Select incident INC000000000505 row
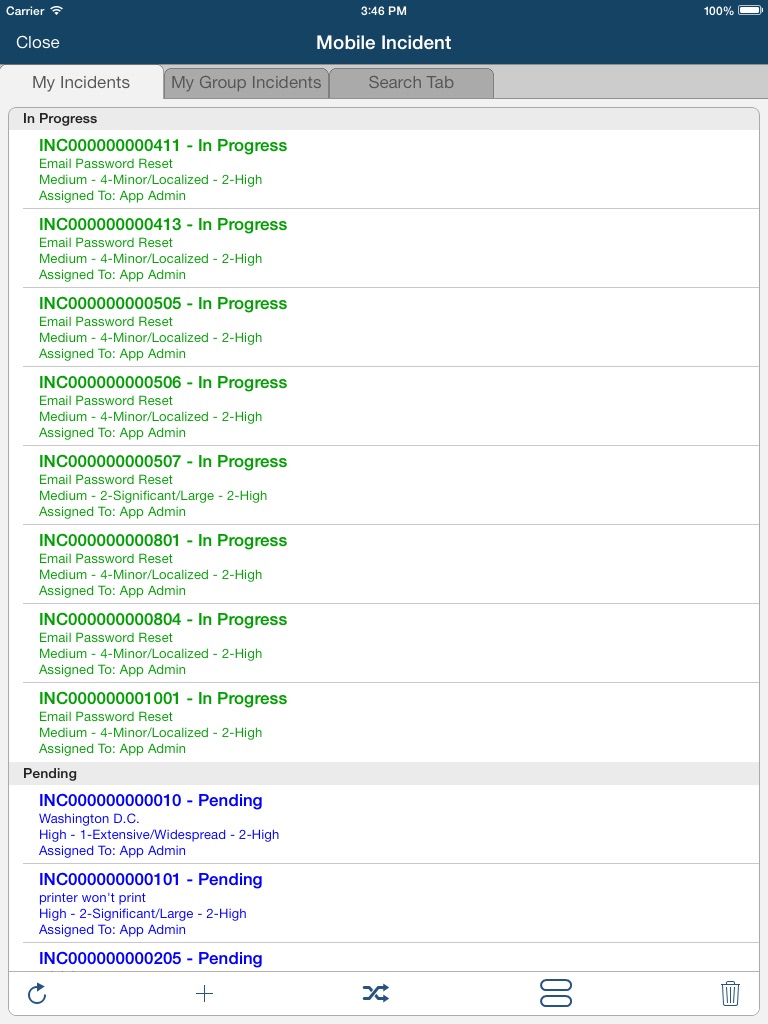 point(383,327)
